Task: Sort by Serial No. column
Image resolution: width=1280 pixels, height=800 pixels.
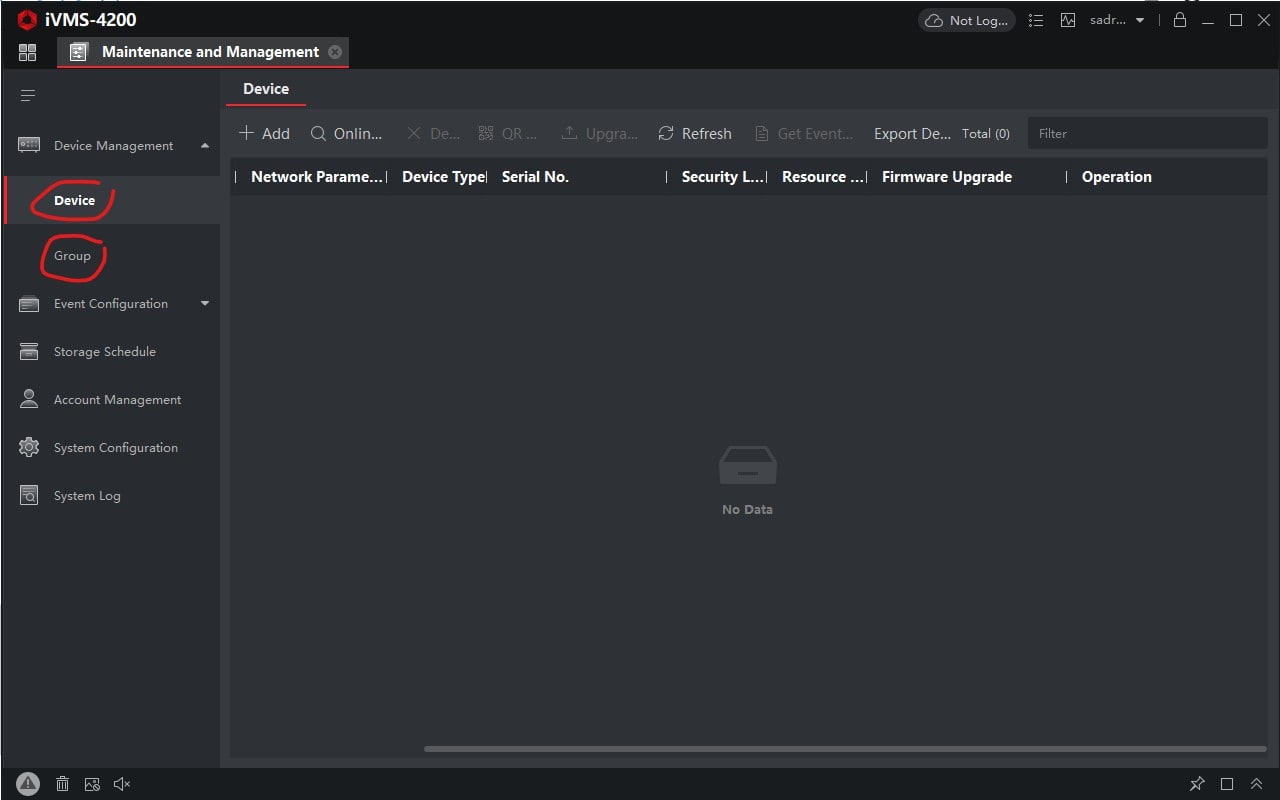Action: click(x=535, y=177)
